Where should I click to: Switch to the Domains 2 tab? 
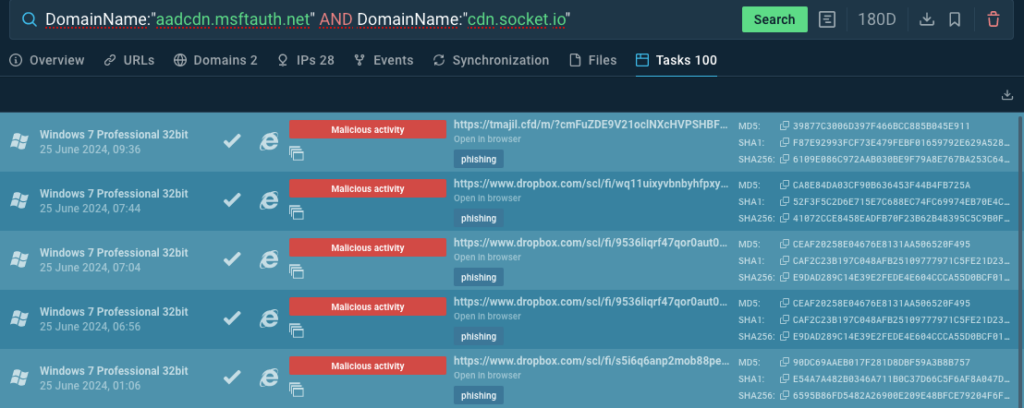point(215,61)
